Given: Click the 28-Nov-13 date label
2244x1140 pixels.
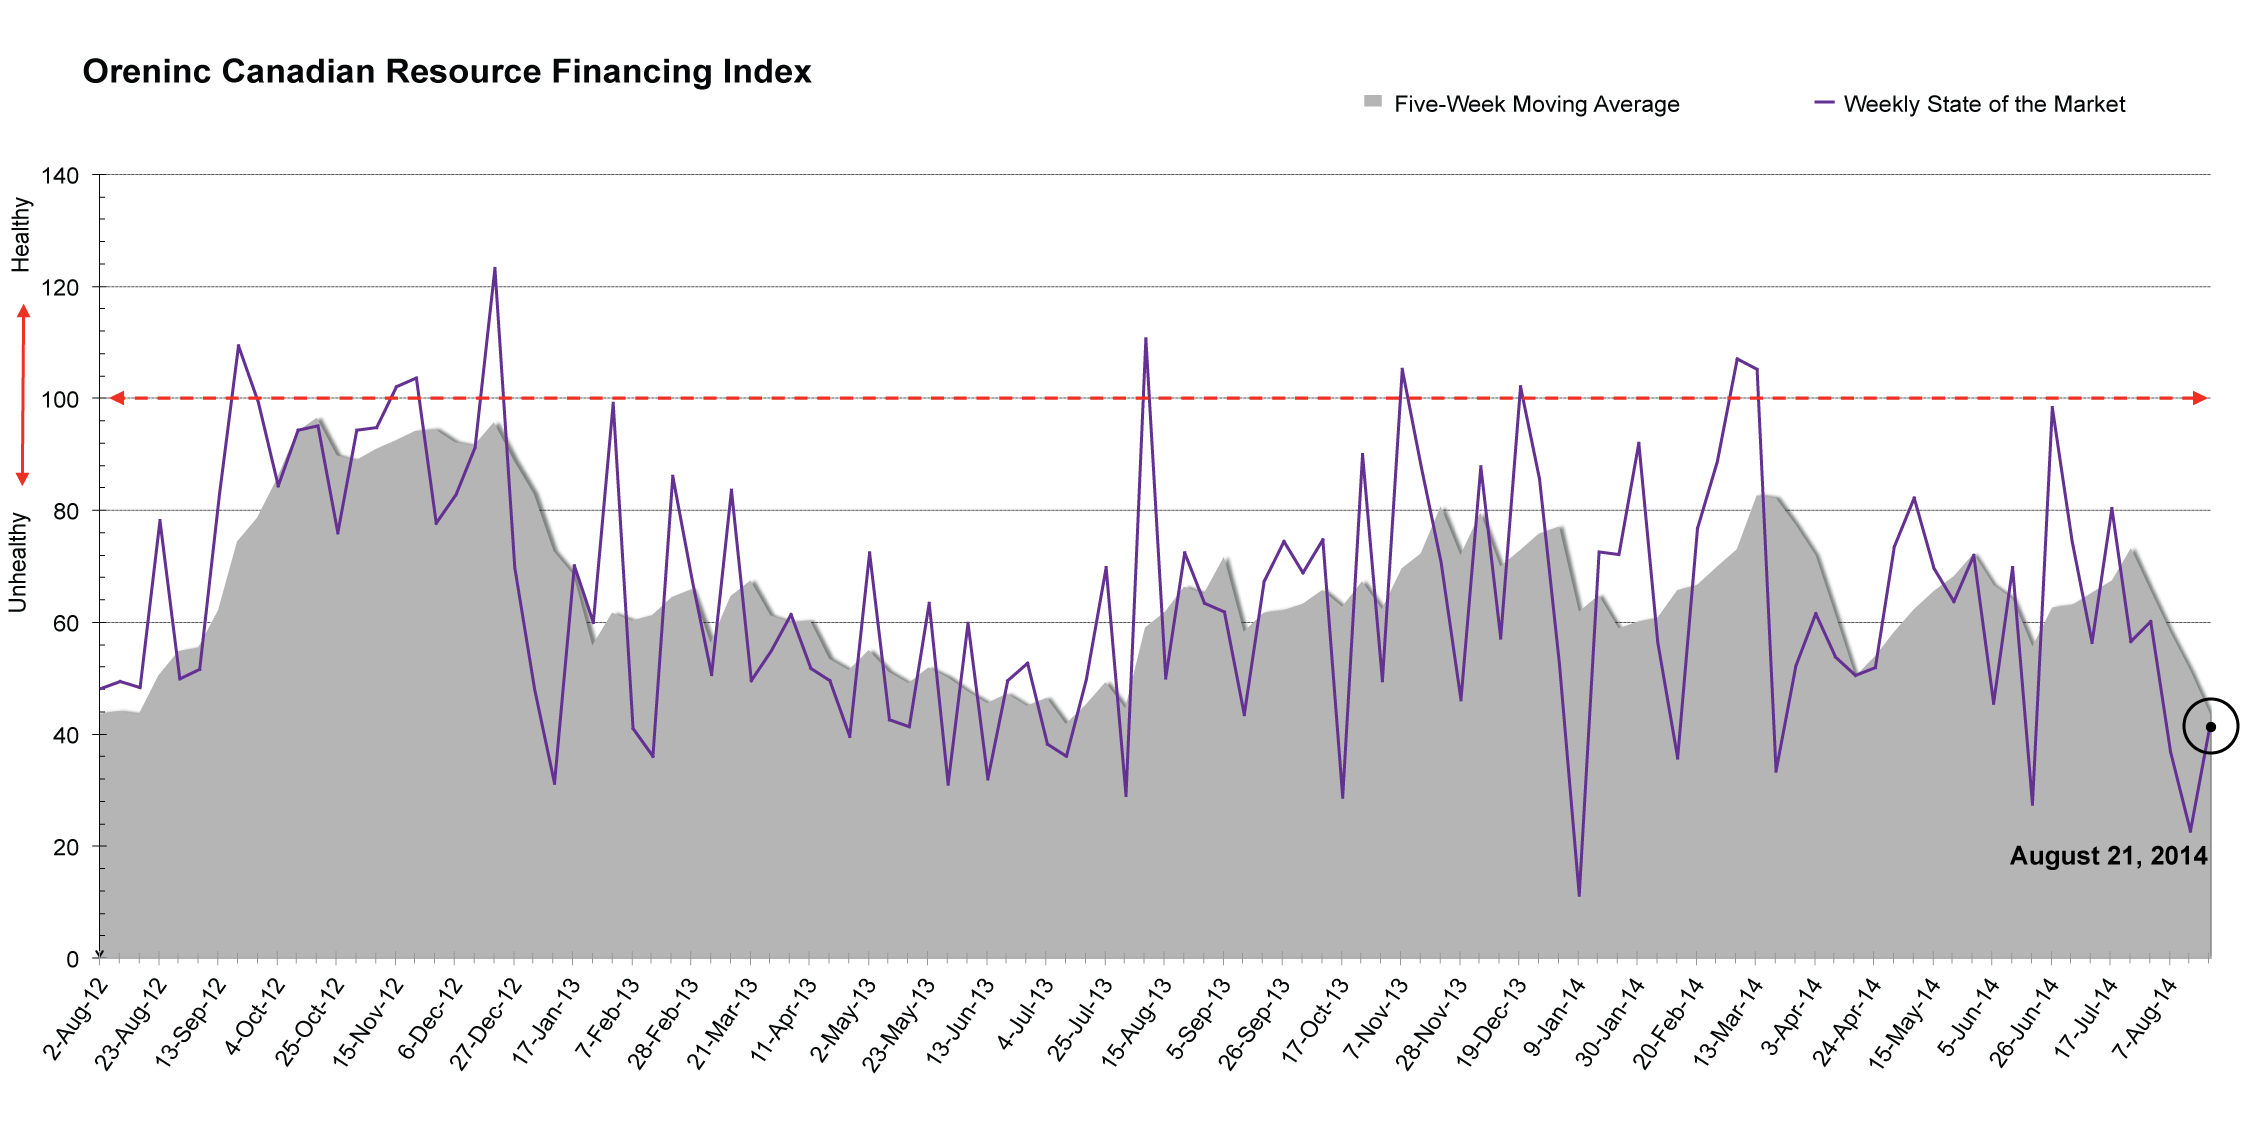Looking at the screenshot, I should pos(1432,1024).
